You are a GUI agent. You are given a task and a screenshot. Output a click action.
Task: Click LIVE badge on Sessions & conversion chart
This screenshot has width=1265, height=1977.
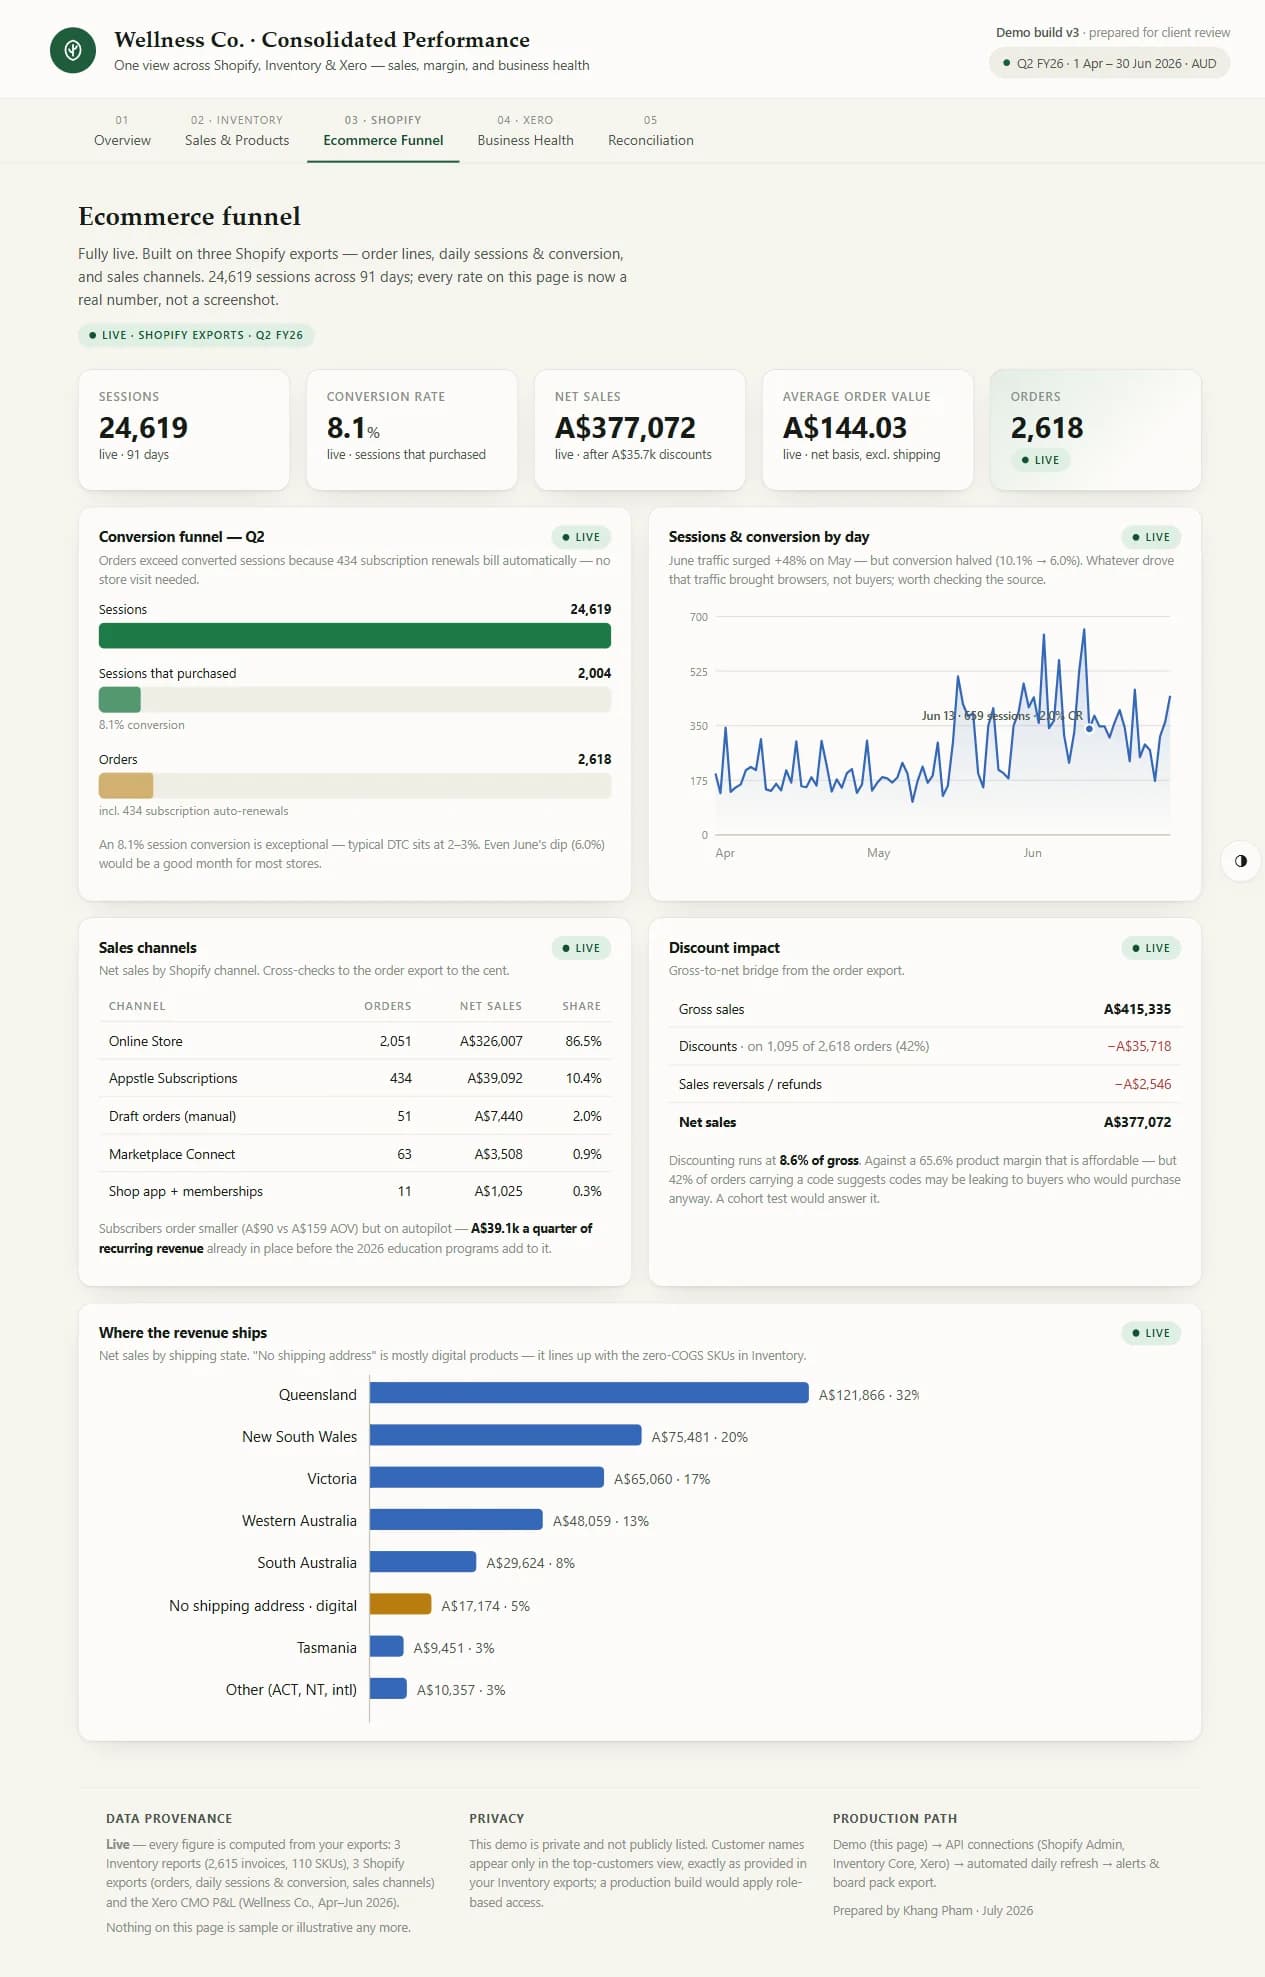pos(1151,537)
